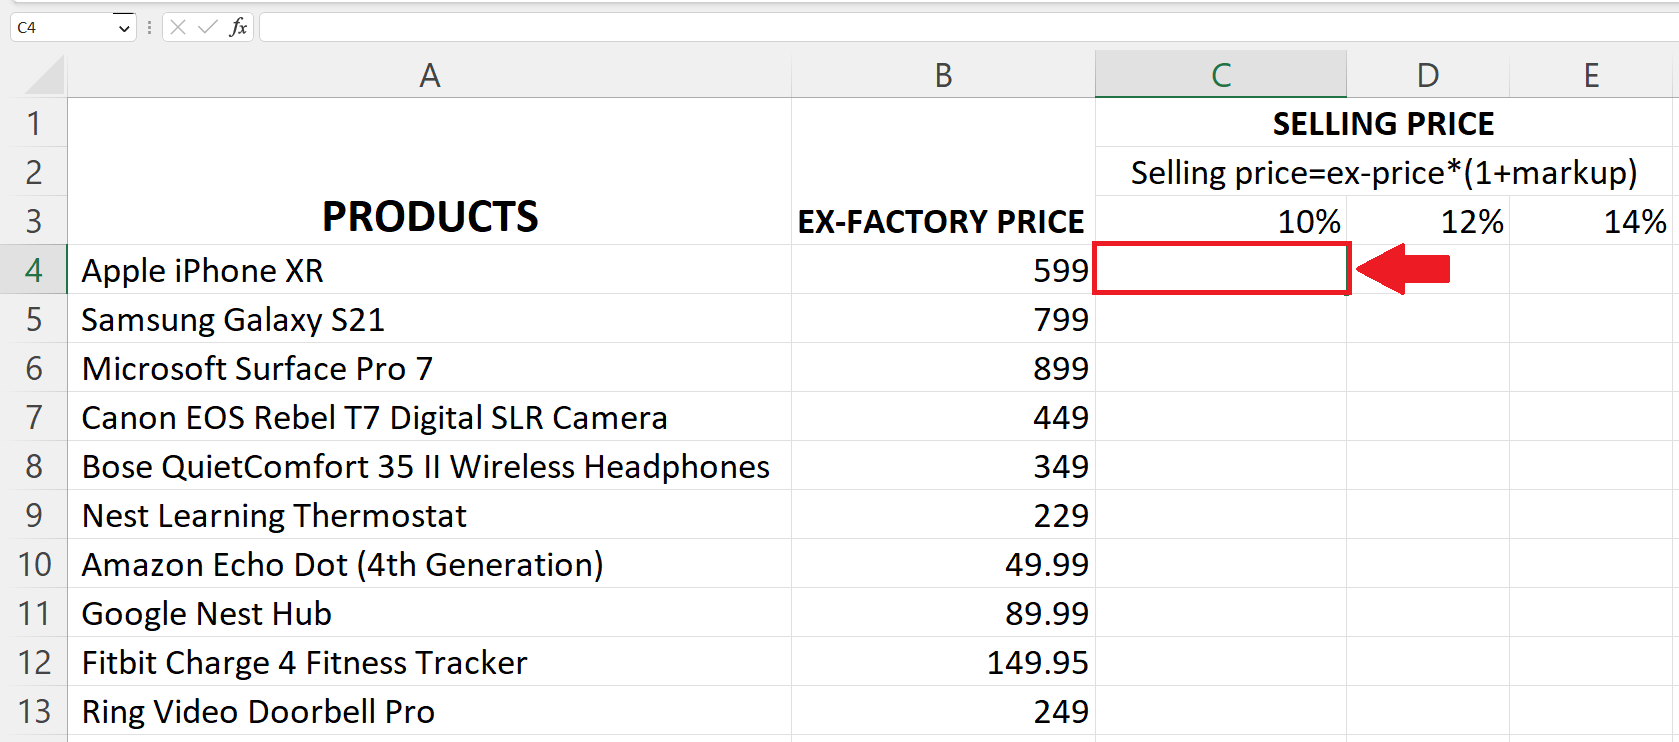The image size is (1679, 742).
Task: Select the Canon EOS Rebel T7 cell
Action: click(429, 417)
